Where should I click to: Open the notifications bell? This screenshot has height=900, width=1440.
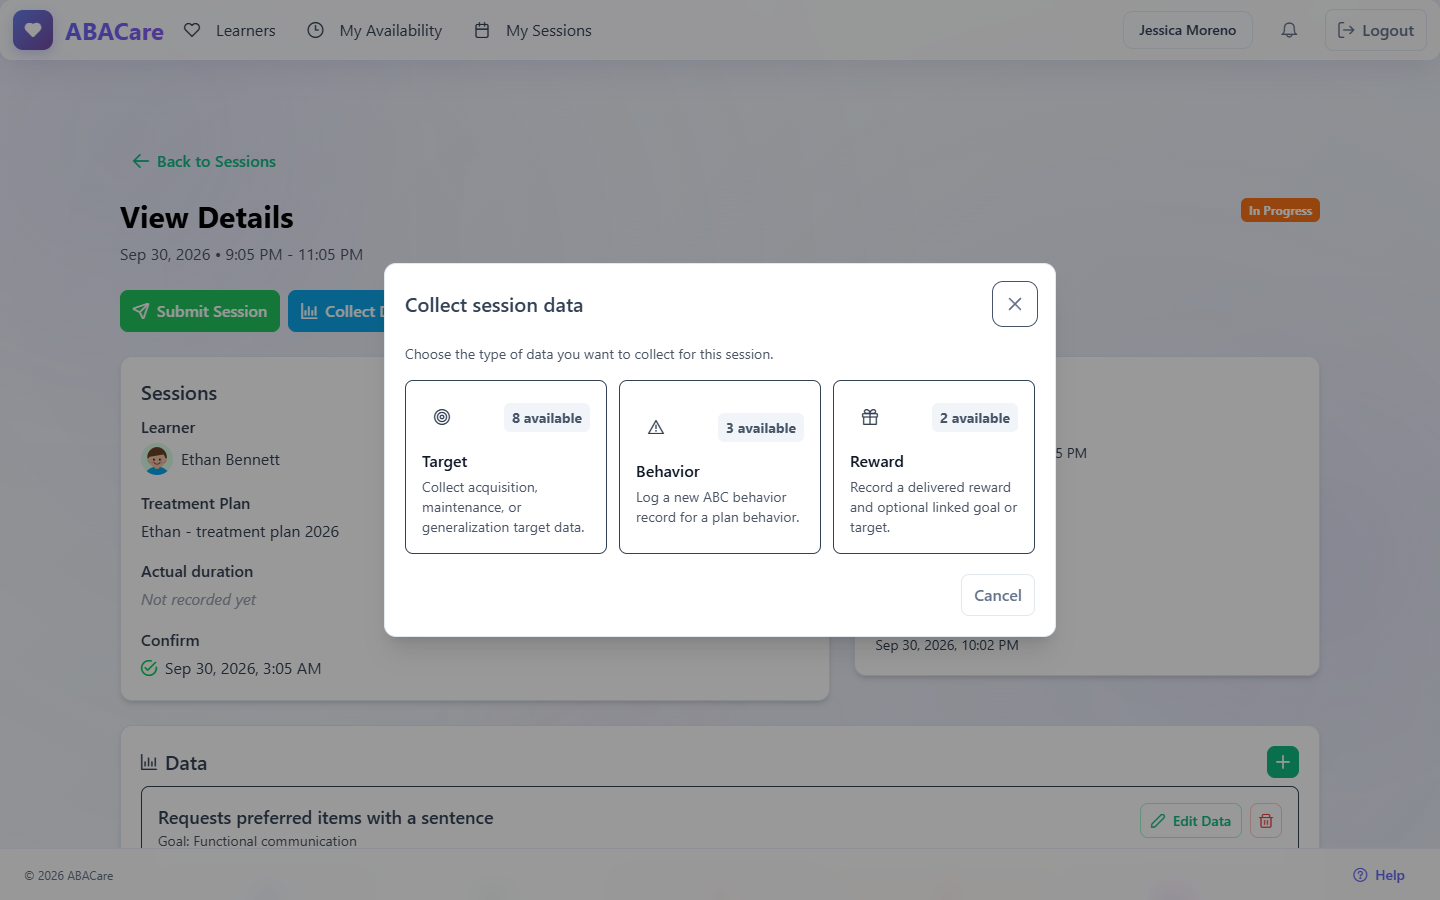(1289, 30)
